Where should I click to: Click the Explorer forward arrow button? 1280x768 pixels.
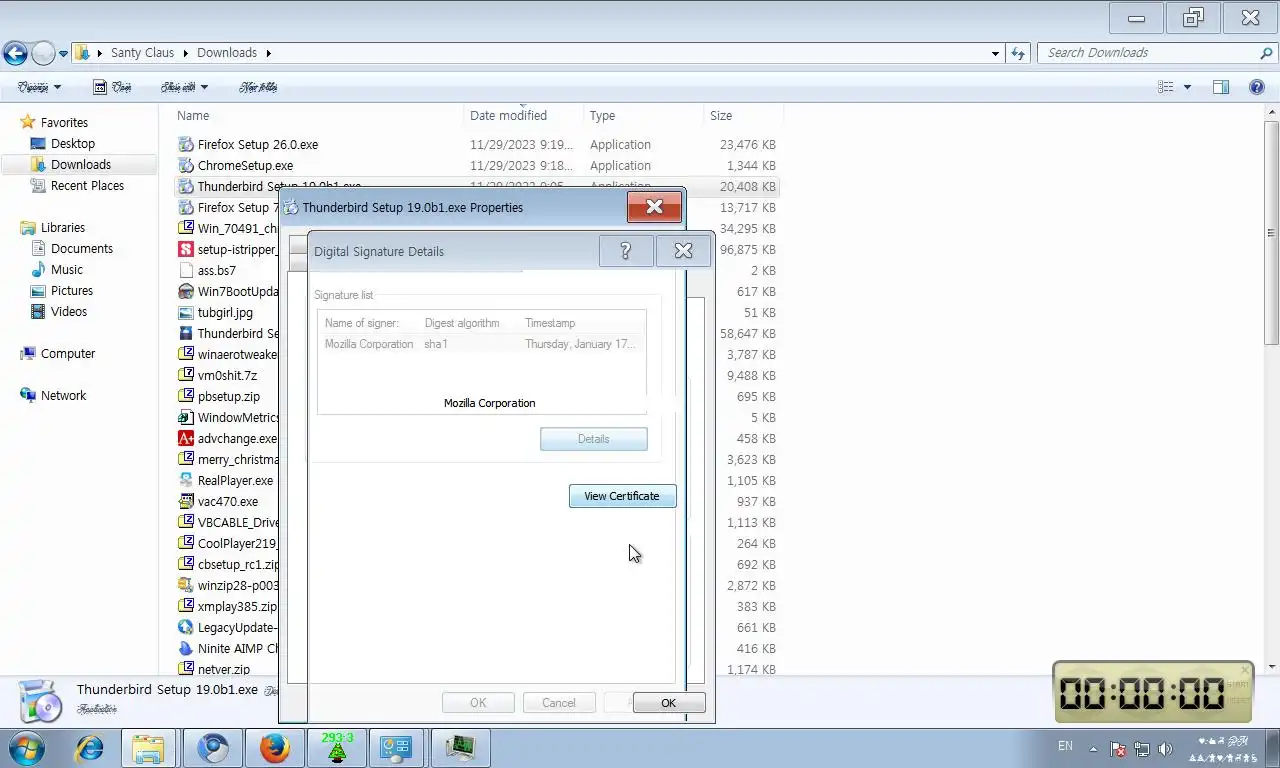(43, 53)
